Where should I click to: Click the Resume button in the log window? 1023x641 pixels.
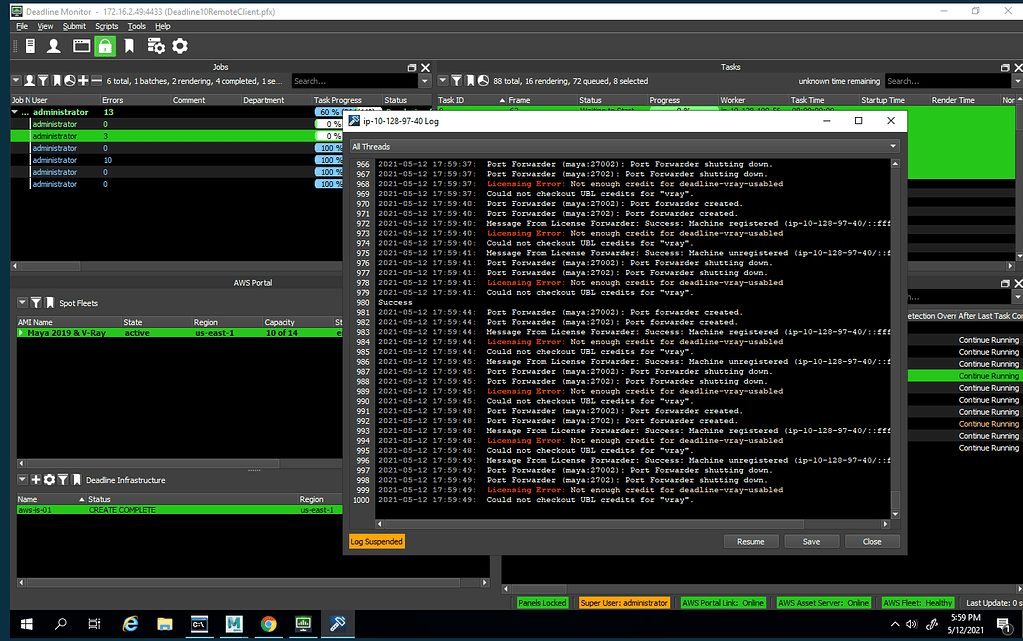pyautogui.click(x=751, y=540)
